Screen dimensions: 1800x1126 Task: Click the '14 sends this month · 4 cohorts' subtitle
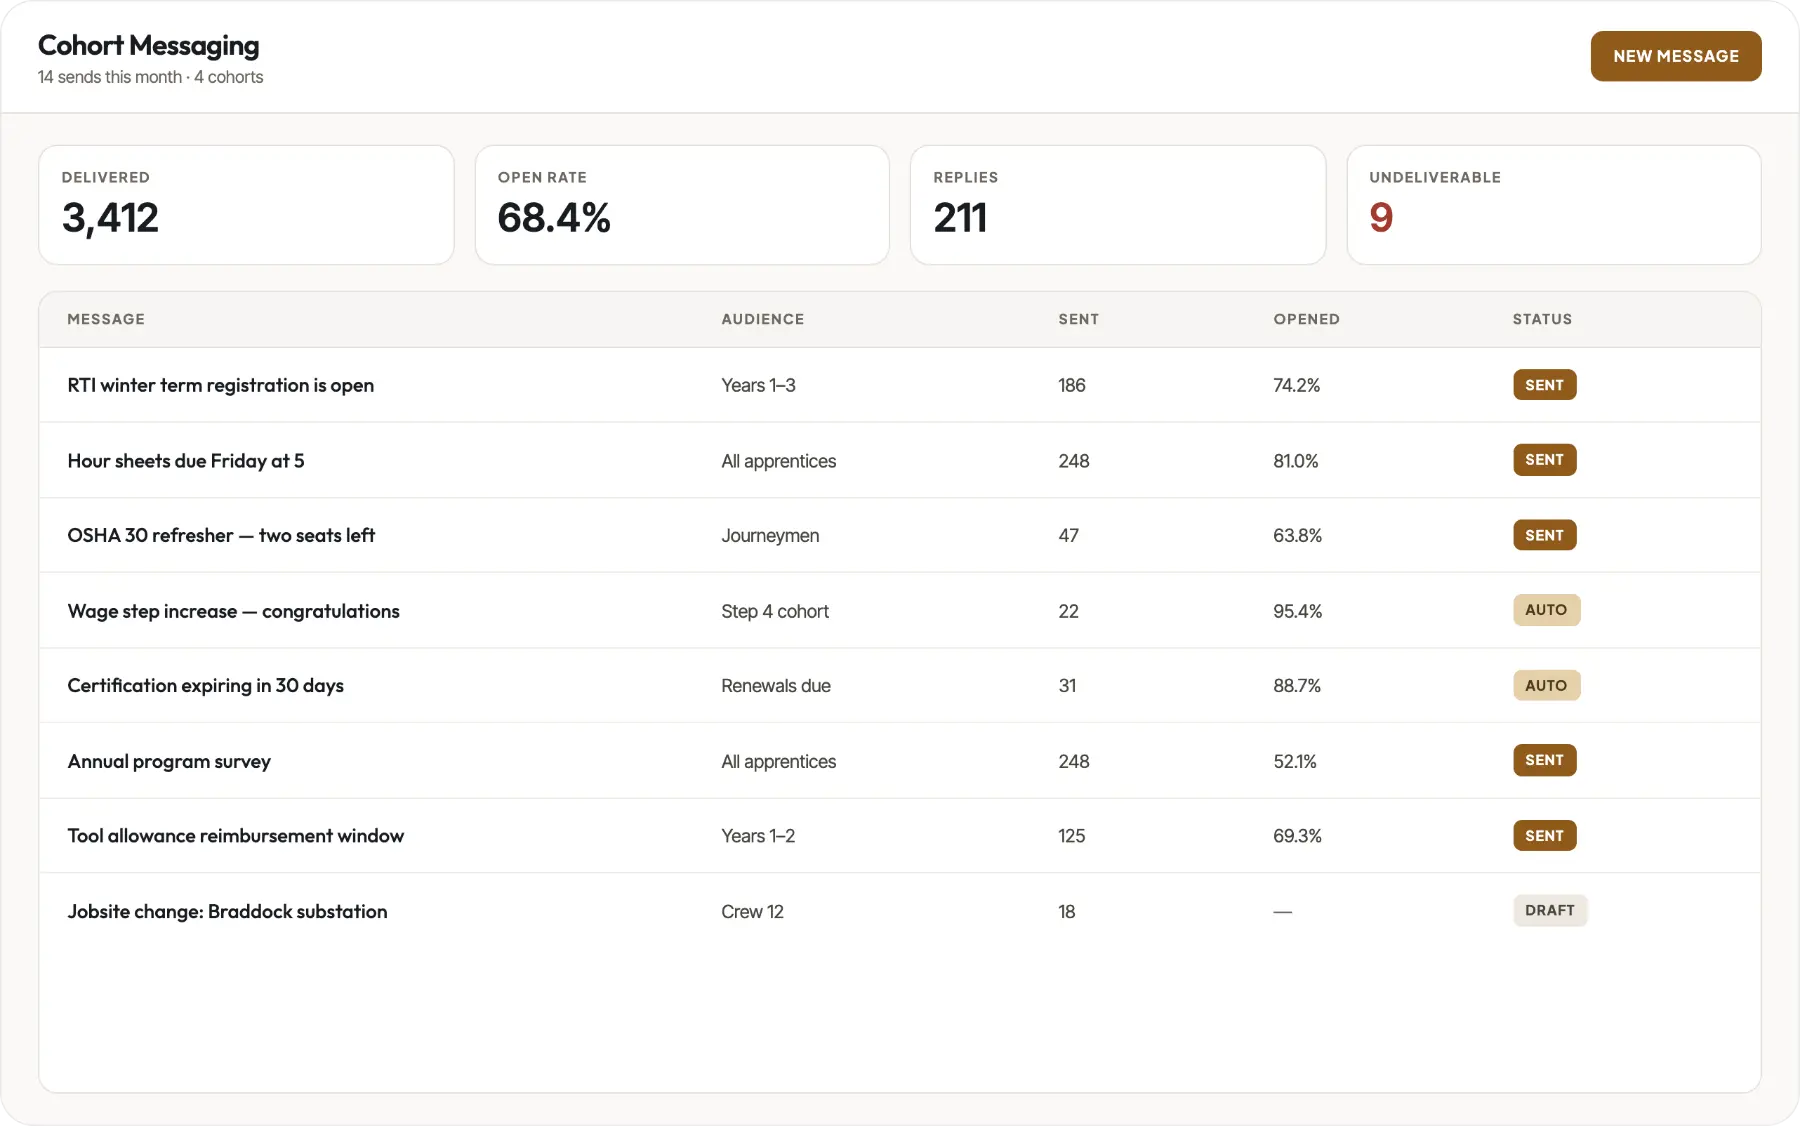(150, 77)
